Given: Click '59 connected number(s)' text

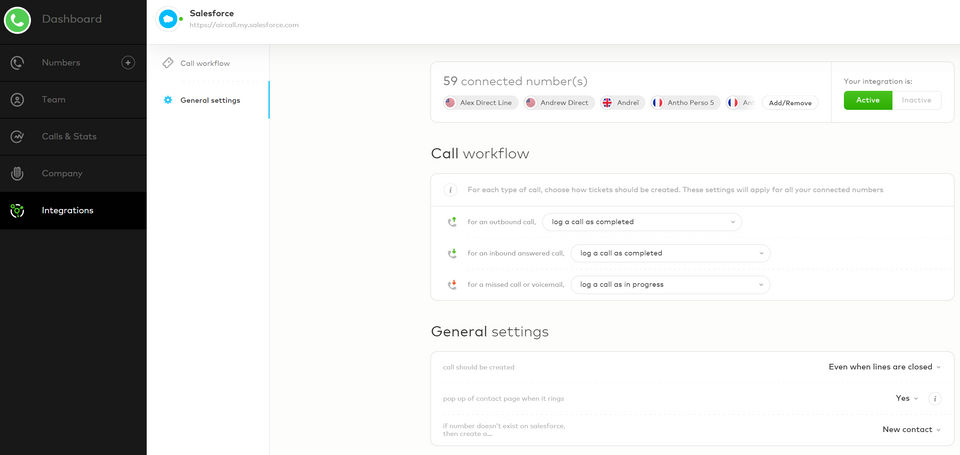Looking at the screenshot, I should pos(515,81).
